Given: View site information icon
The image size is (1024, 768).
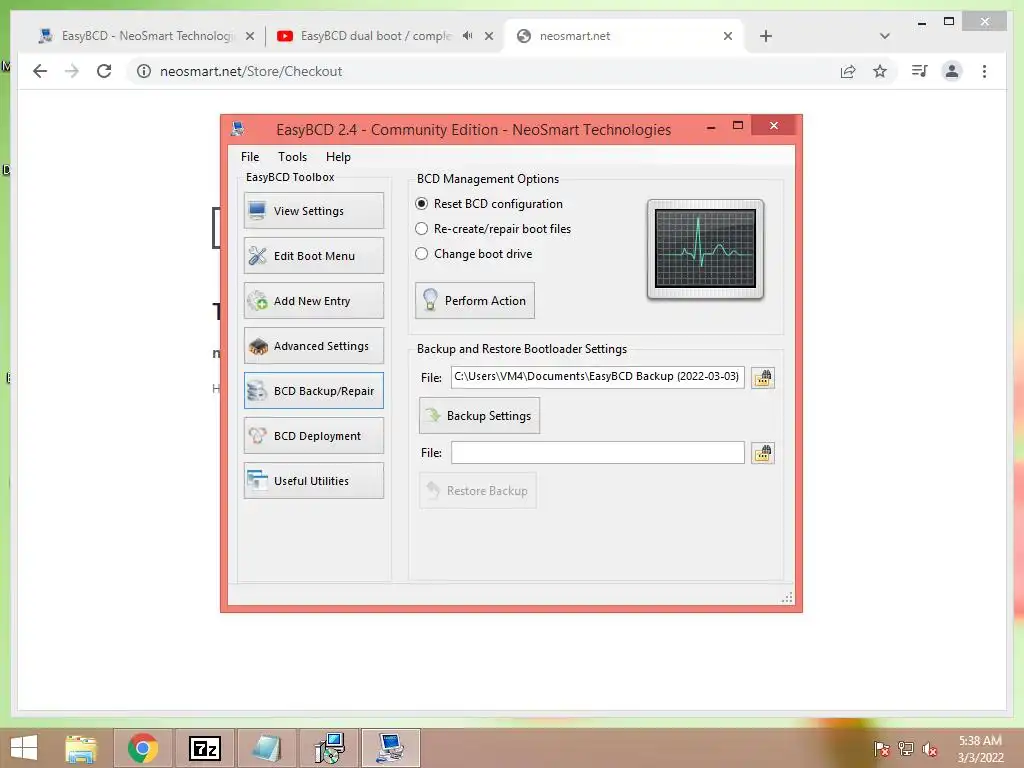Looking at the screenshot, I should 144,71.
